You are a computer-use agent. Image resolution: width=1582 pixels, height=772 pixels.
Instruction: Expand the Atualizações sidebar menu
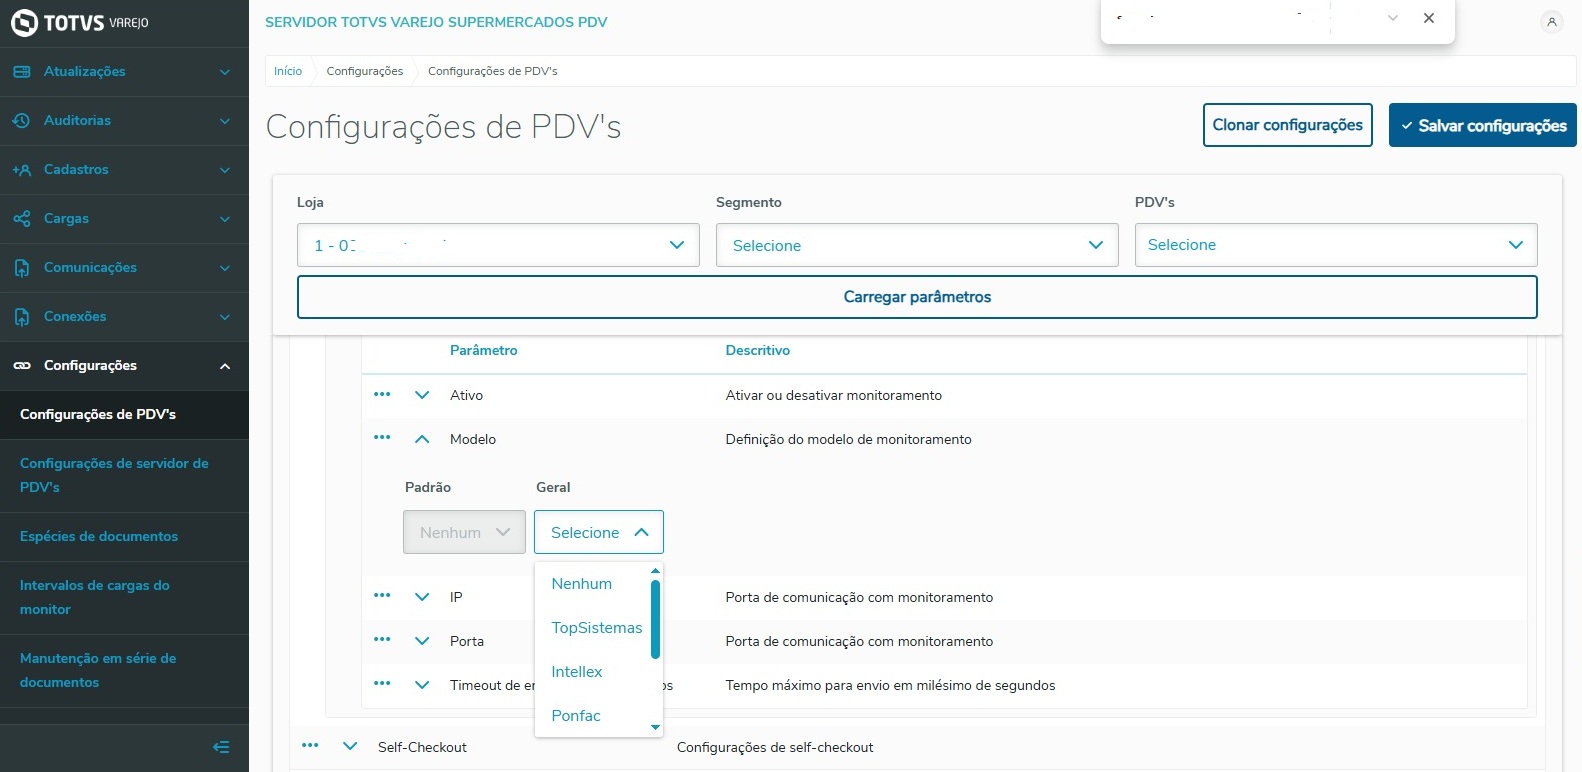point(124,72)
